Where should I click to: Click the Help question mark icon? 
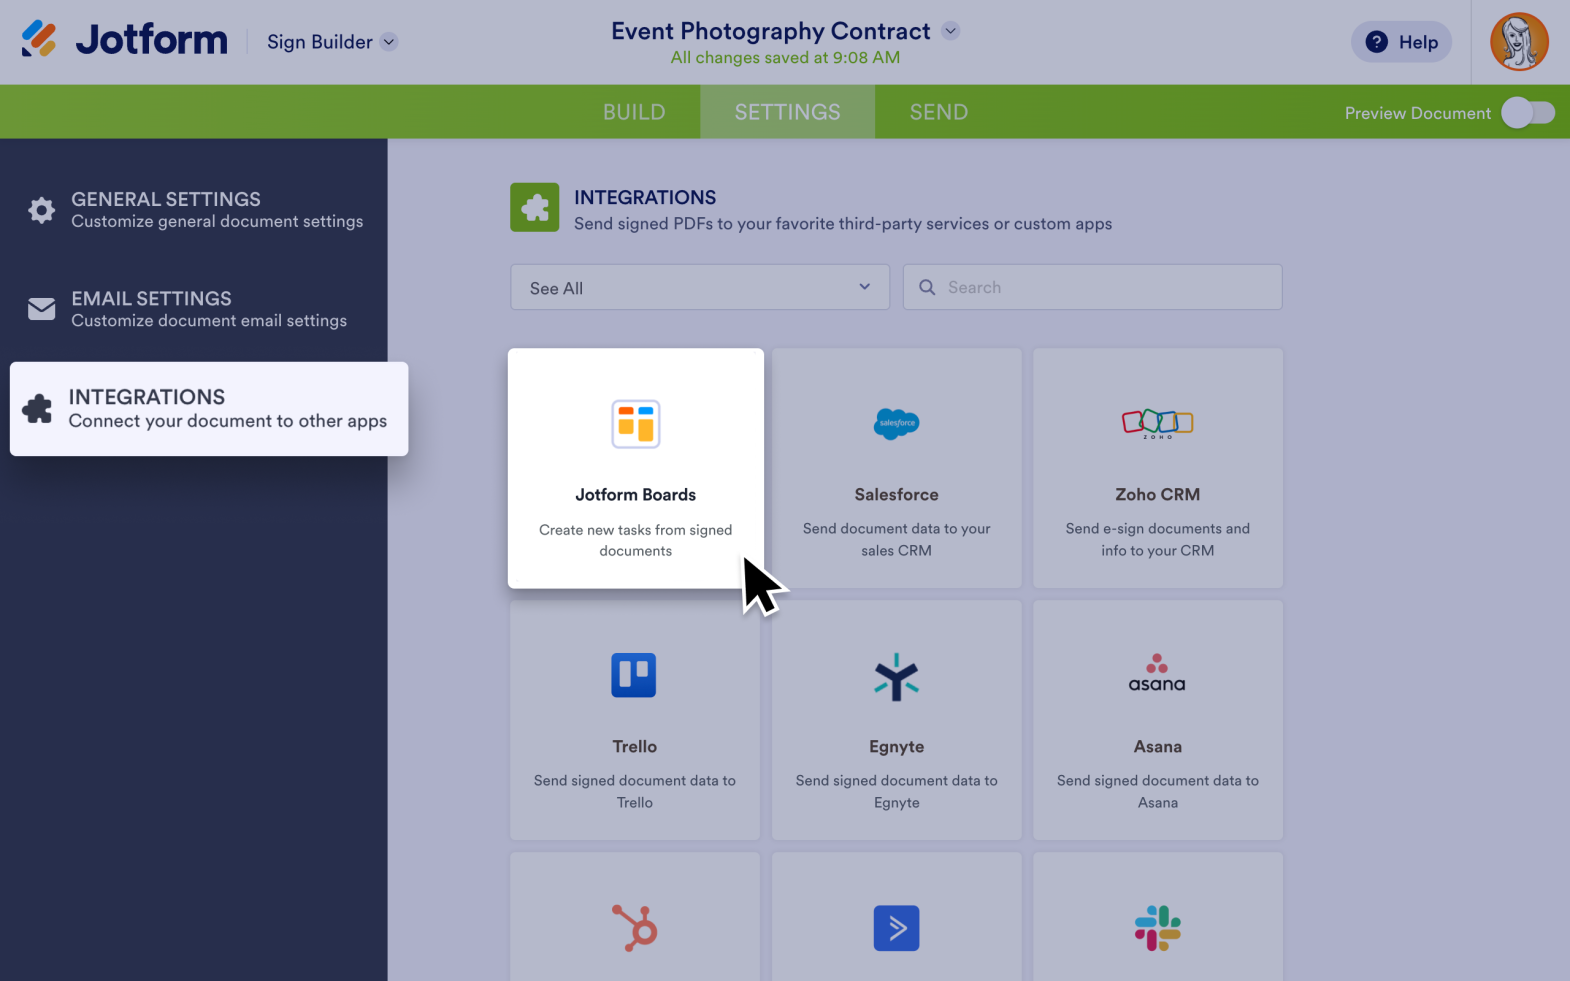coord(1377,42)
